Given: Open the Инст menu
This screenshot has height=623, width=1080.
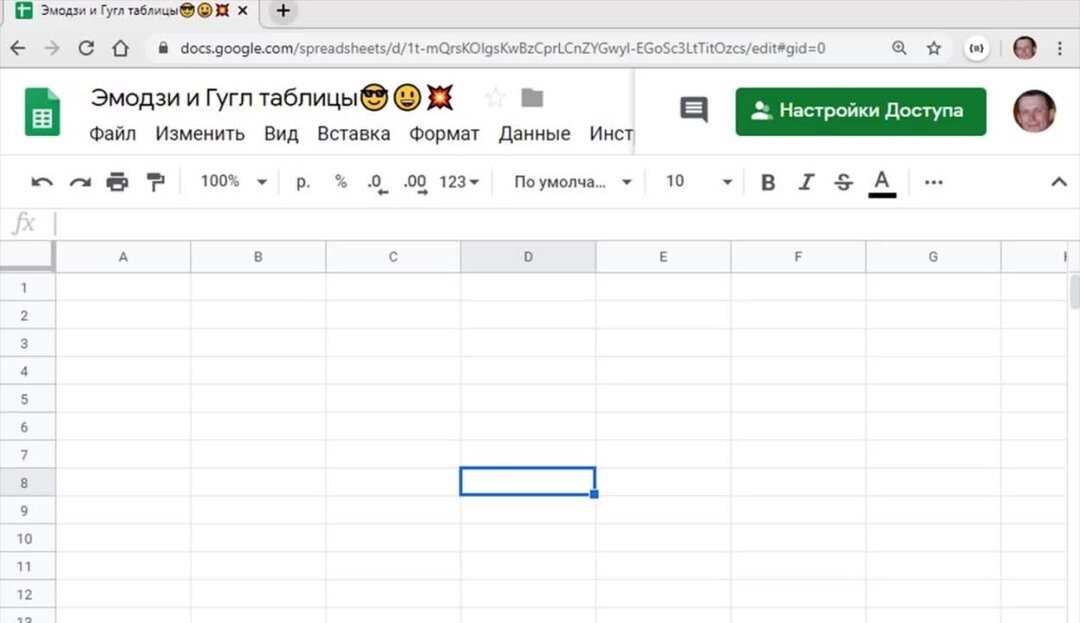Looking at the screenshot, I should click(x=611, y=134).
